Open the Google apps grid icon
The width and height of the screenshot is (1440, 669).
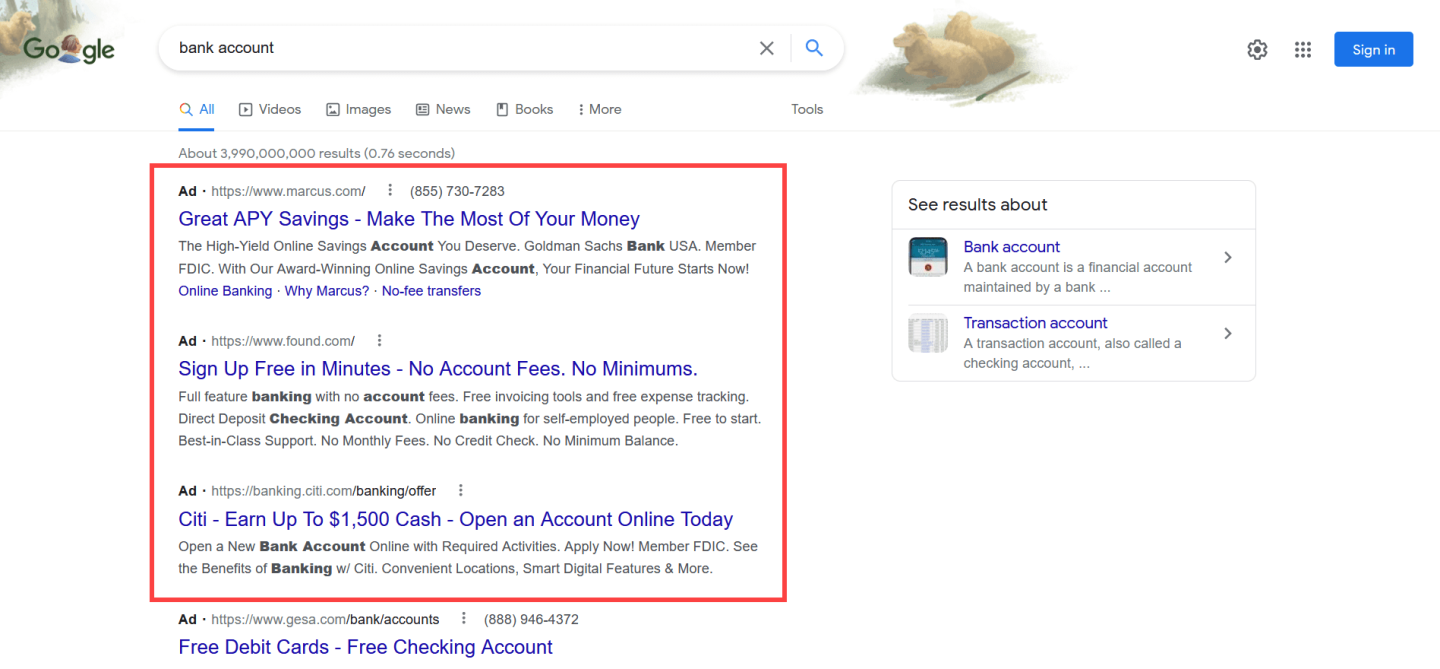pyautogui.click(x=1302, y=50)
